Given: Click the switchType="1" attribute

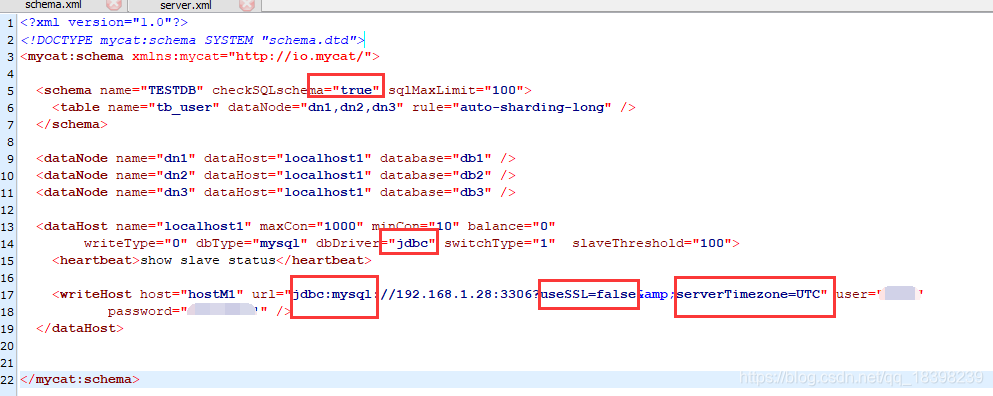Looking at the screenshot, I should 500,243.
